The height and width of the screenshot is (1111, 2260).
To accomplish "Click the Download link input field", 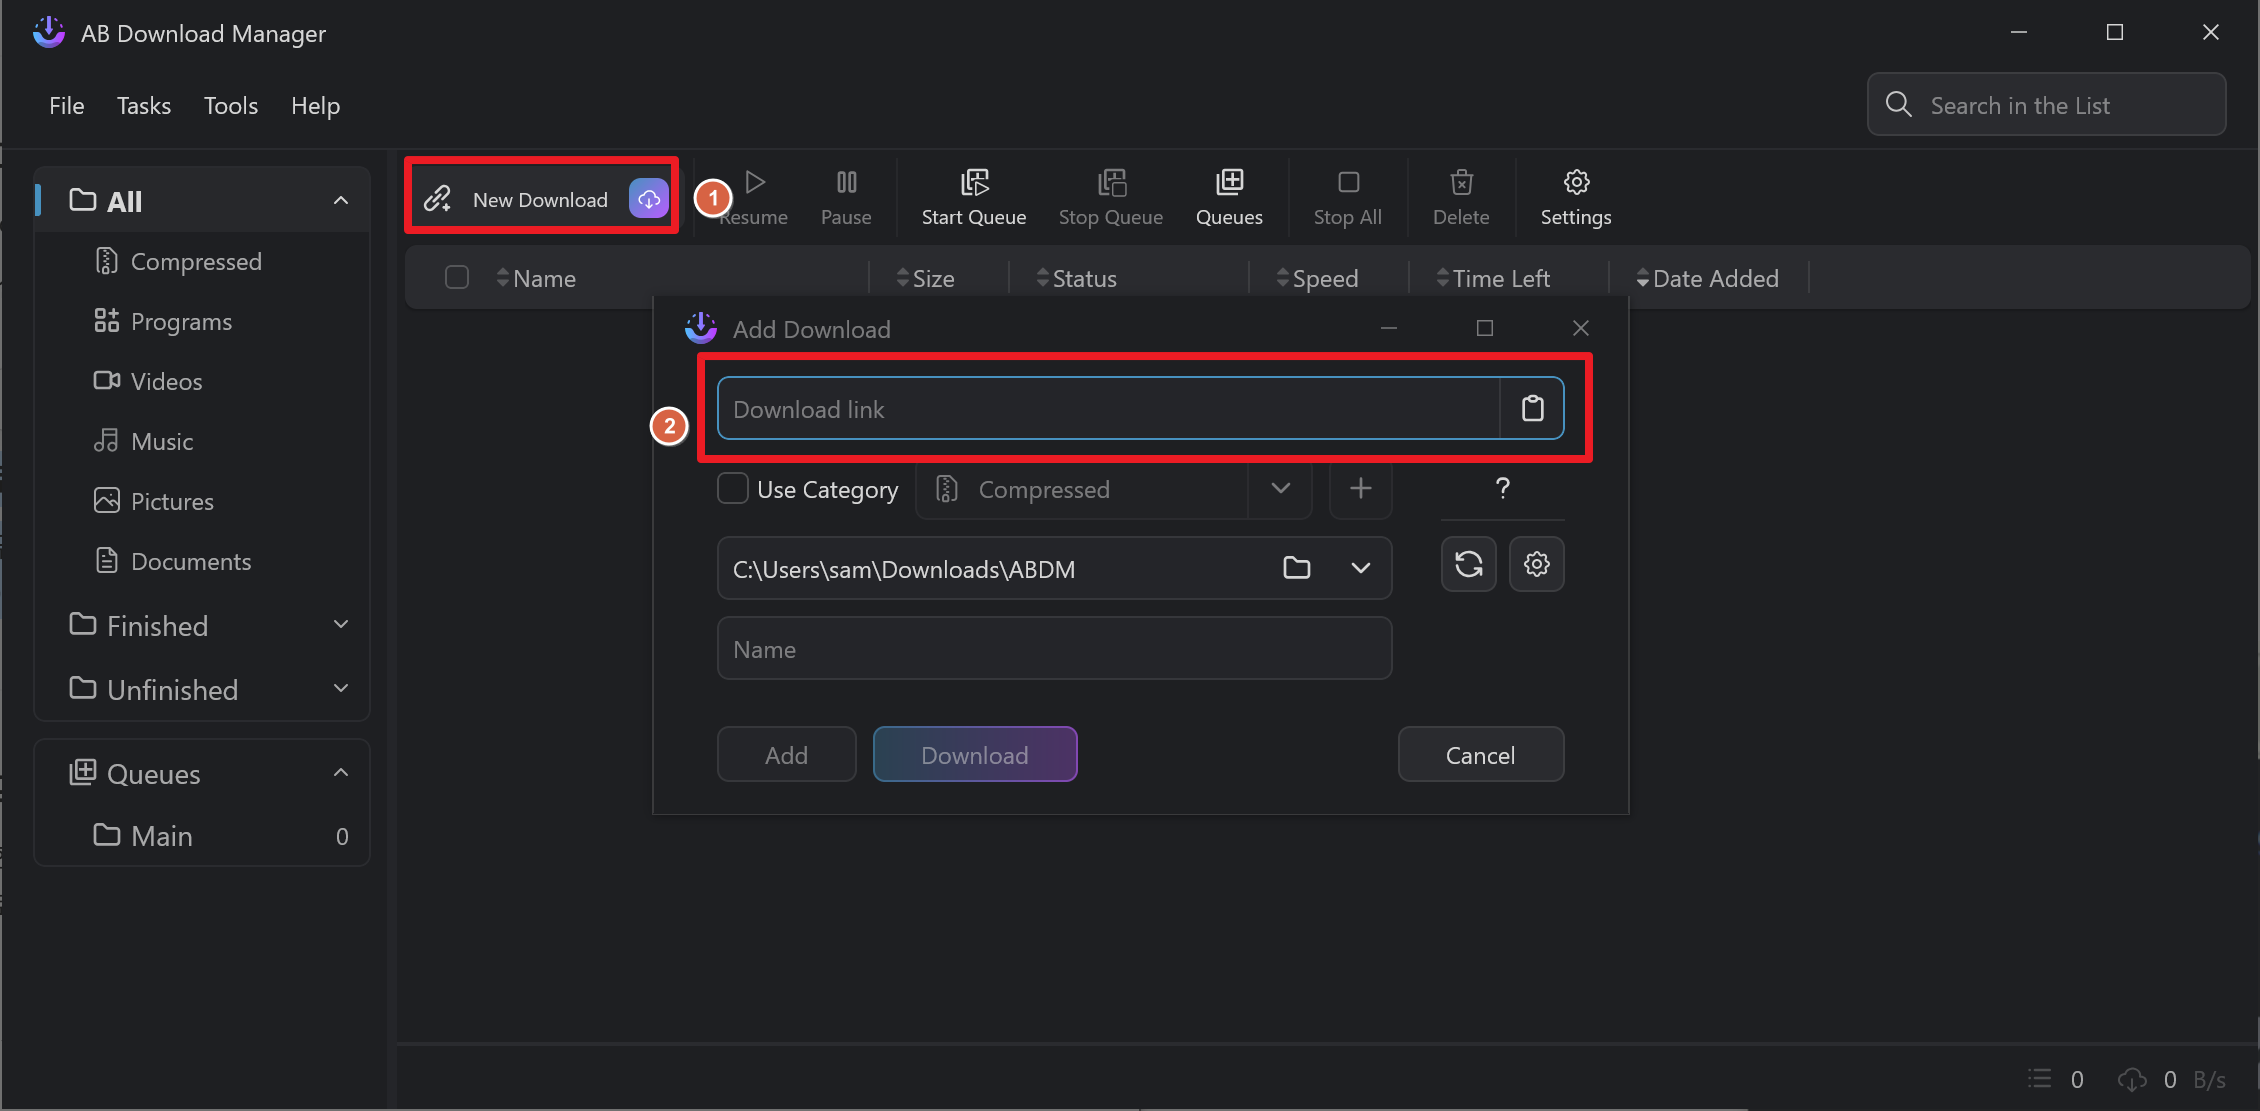I will point(1108,409).
